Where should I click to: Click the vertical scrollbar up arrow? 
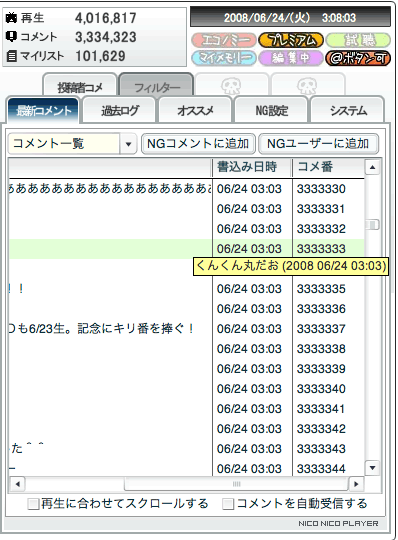372,168
